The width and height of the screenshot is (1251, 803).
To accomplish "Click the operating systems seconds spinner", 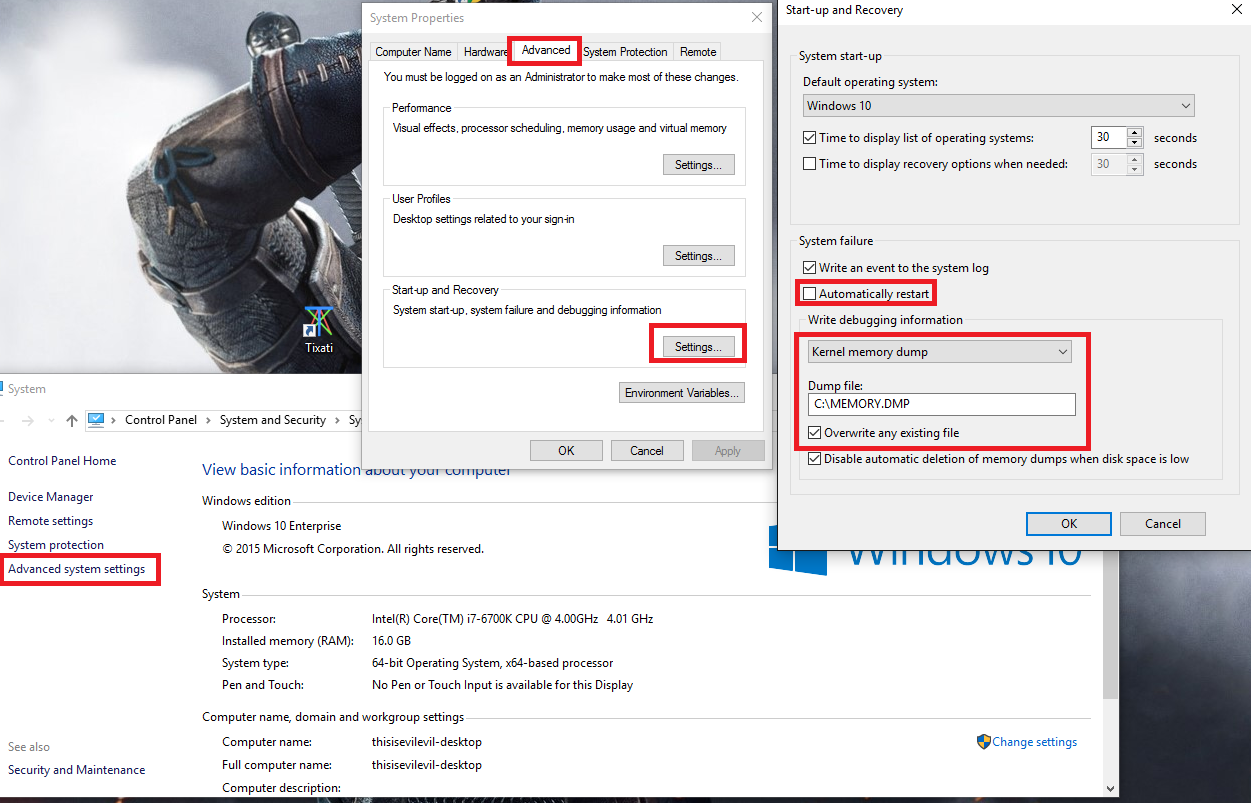I will tap(1134, 138).
